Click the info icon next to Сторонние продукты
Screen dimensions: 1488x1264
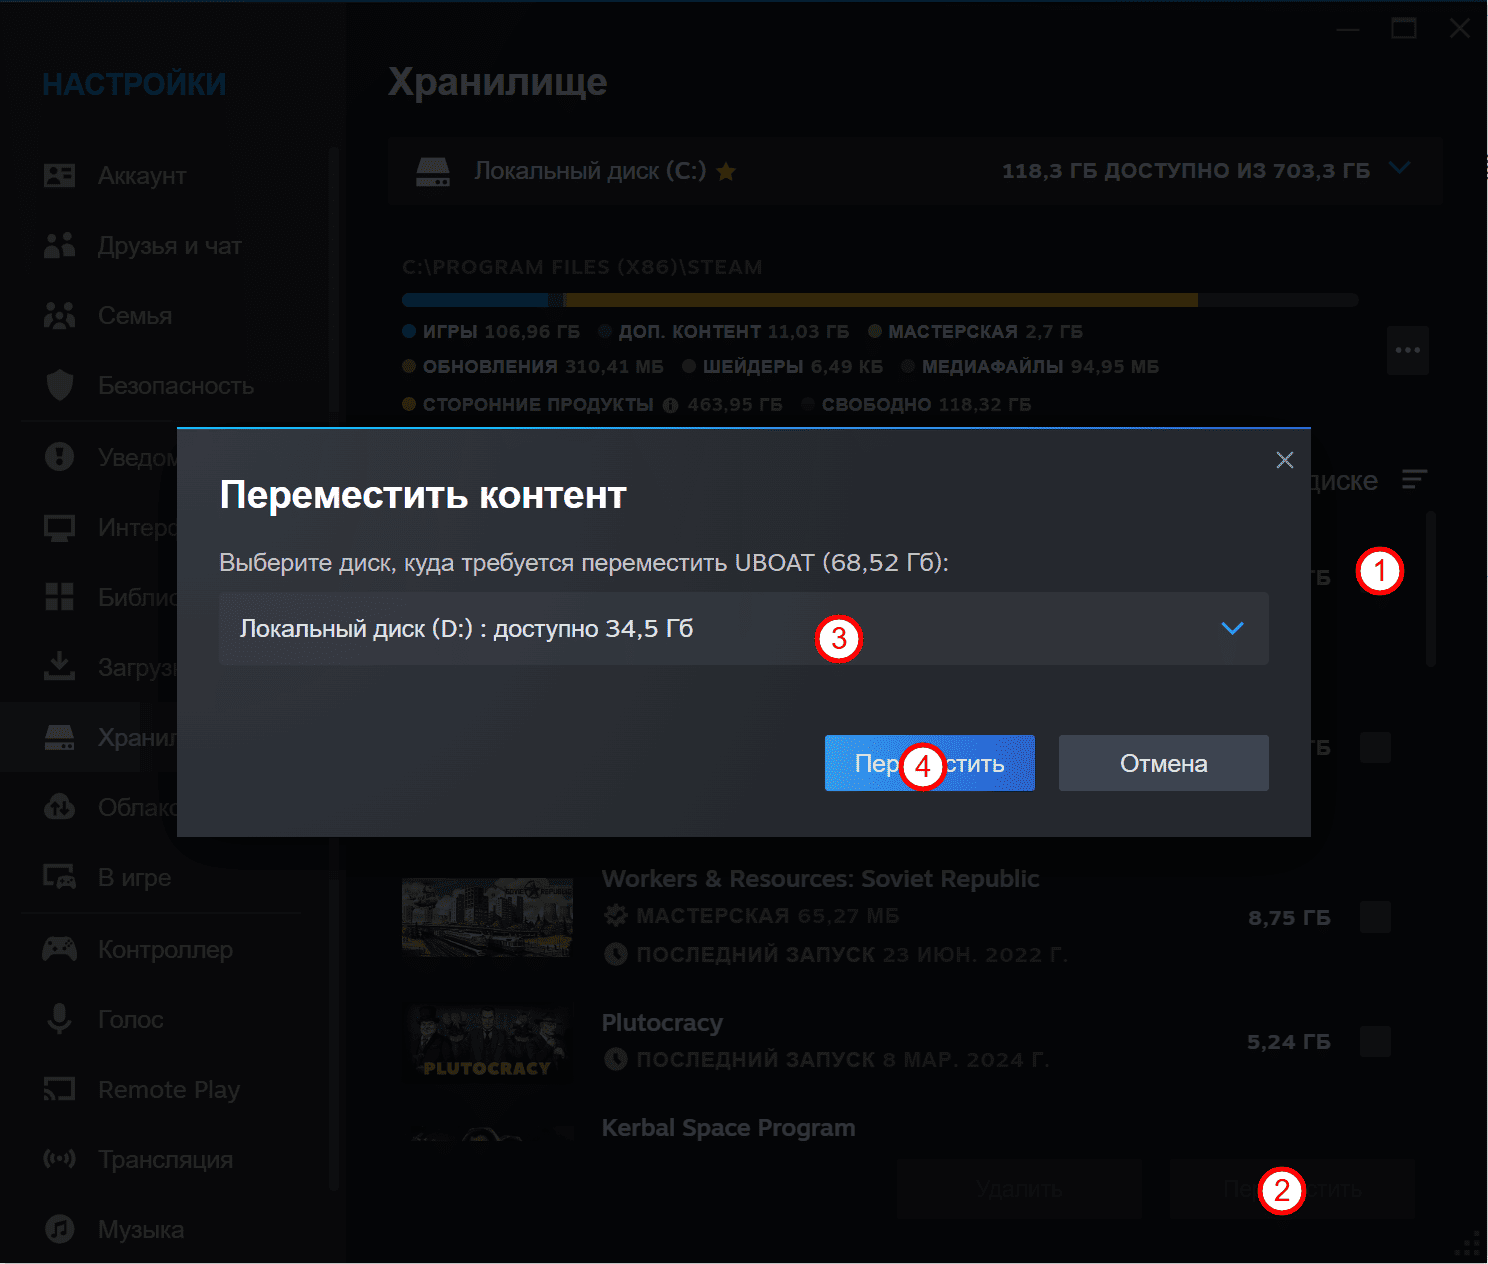[670, 405]
